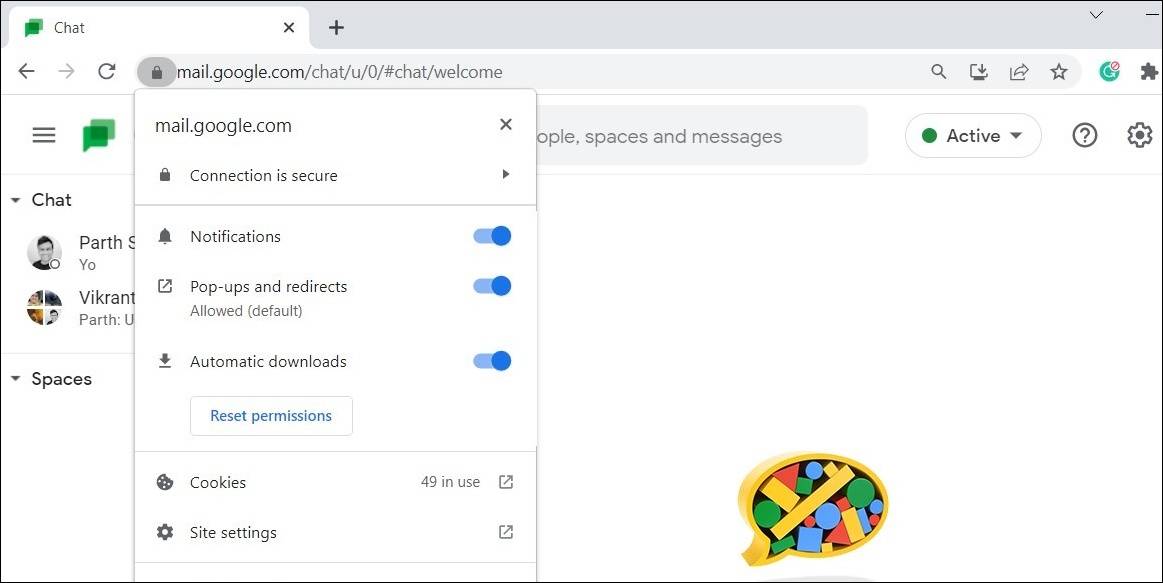This screenshot has height=583, width=1163.
Task: Click the Grammarly extension icon
Action: tap(1108, 72)
